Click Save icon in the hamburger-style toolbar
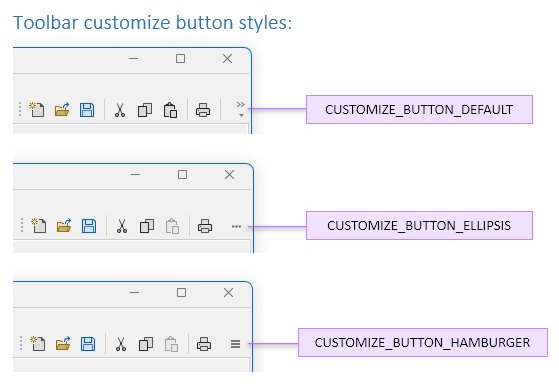559x390 pixels. tap(88, 344)
